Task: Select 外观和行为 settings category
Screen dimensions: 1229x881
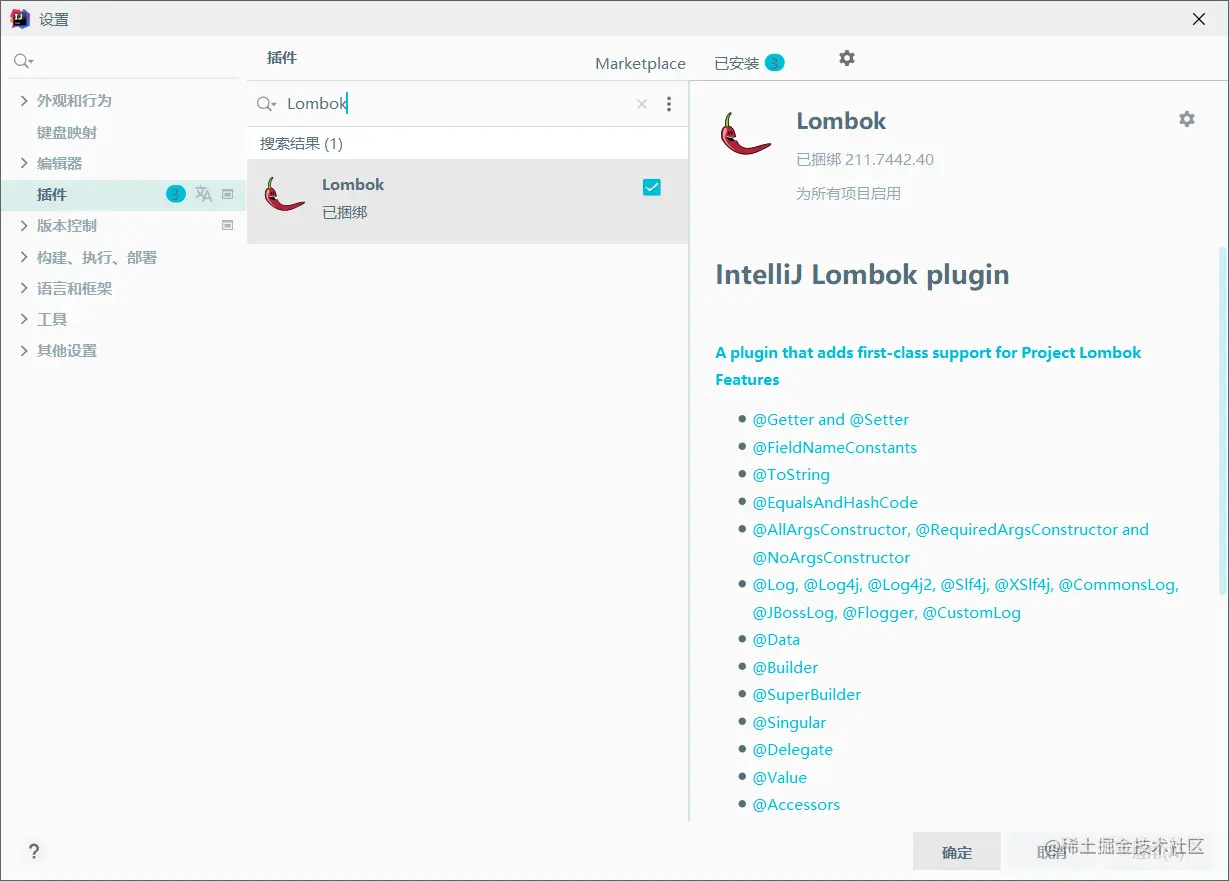Action: [x=74, y=100]
